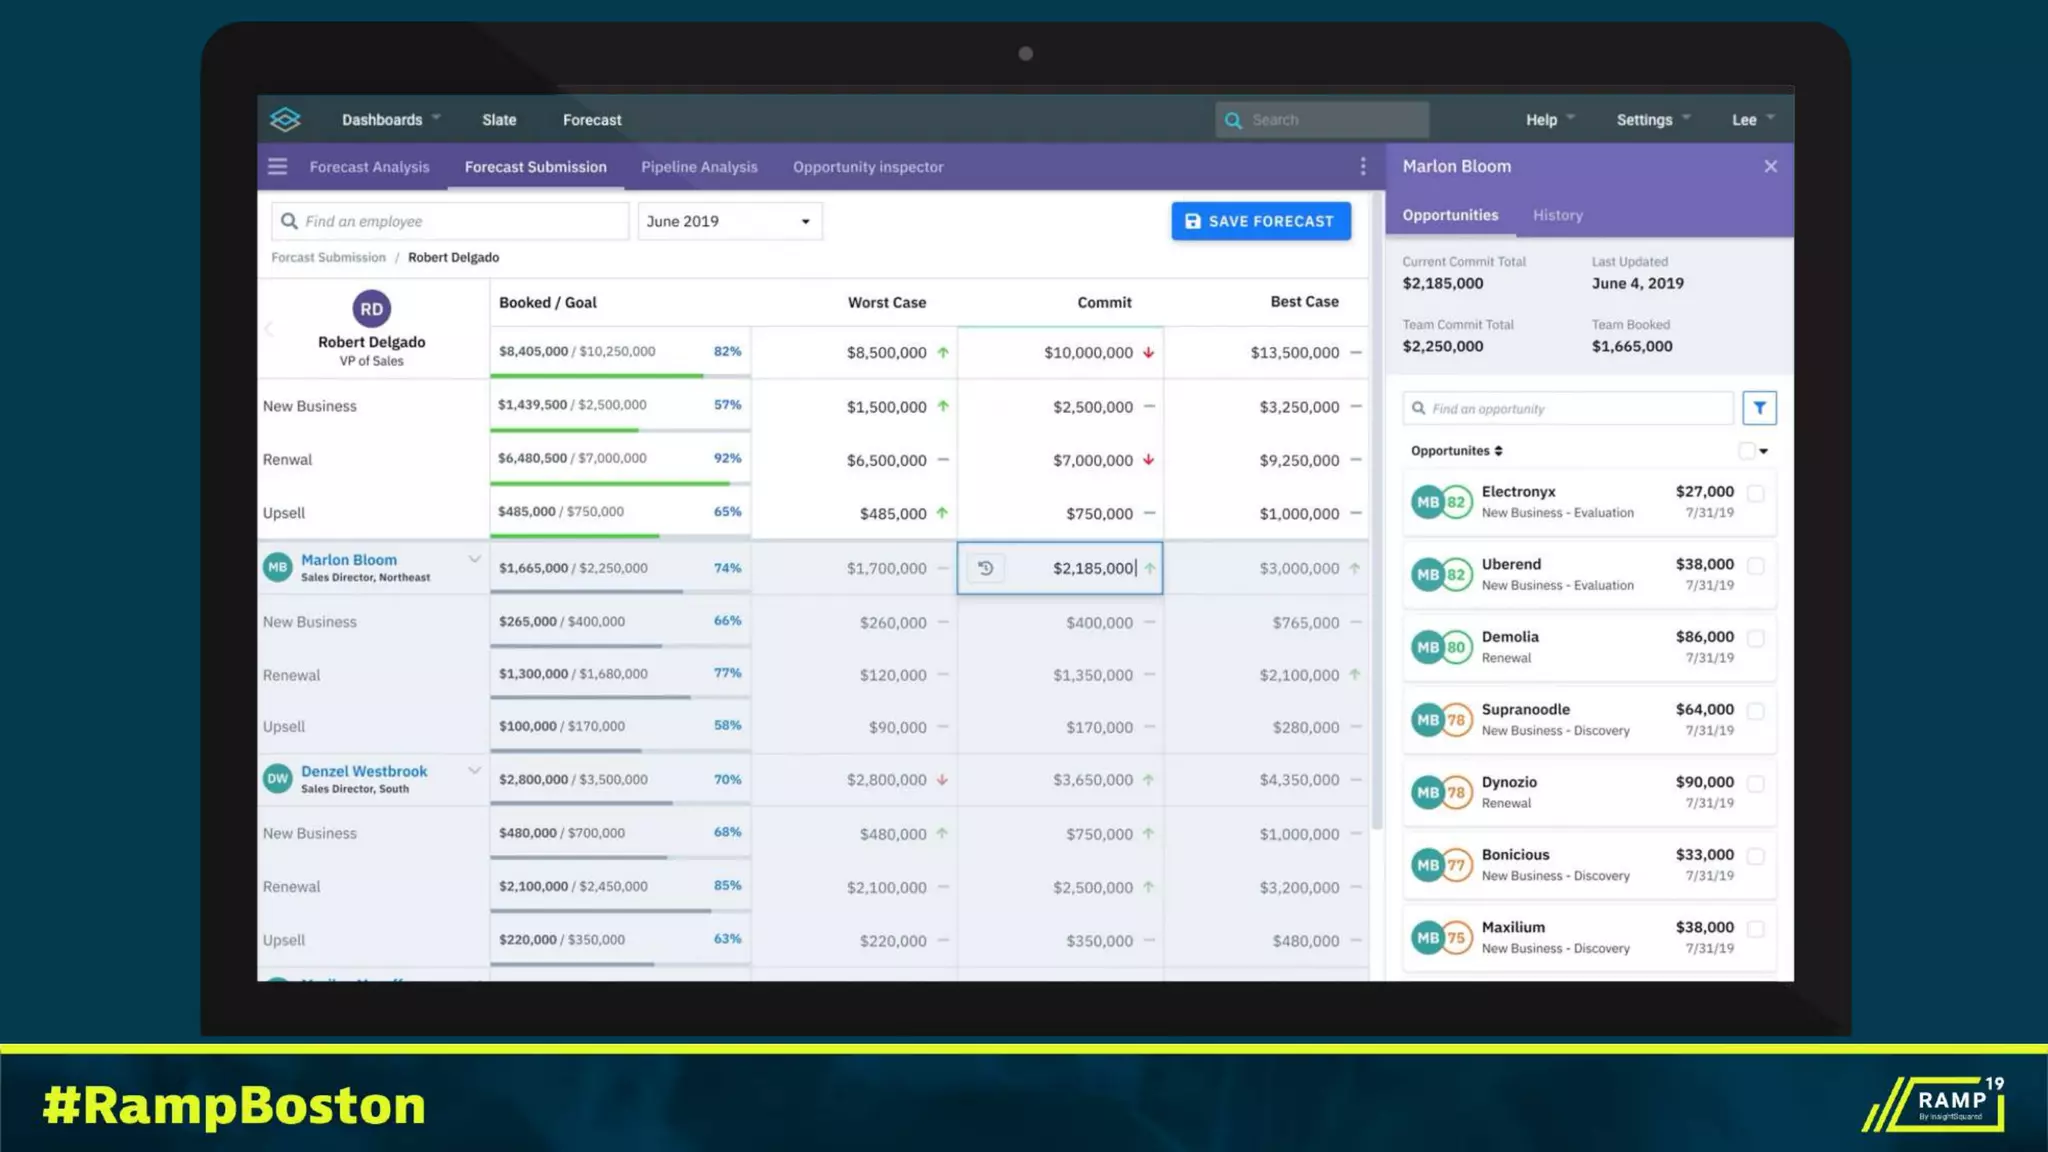Collapse the Marlon Bloom row chevron
The width and height of the screenshot is (2048, 1152).
[474, 559]
